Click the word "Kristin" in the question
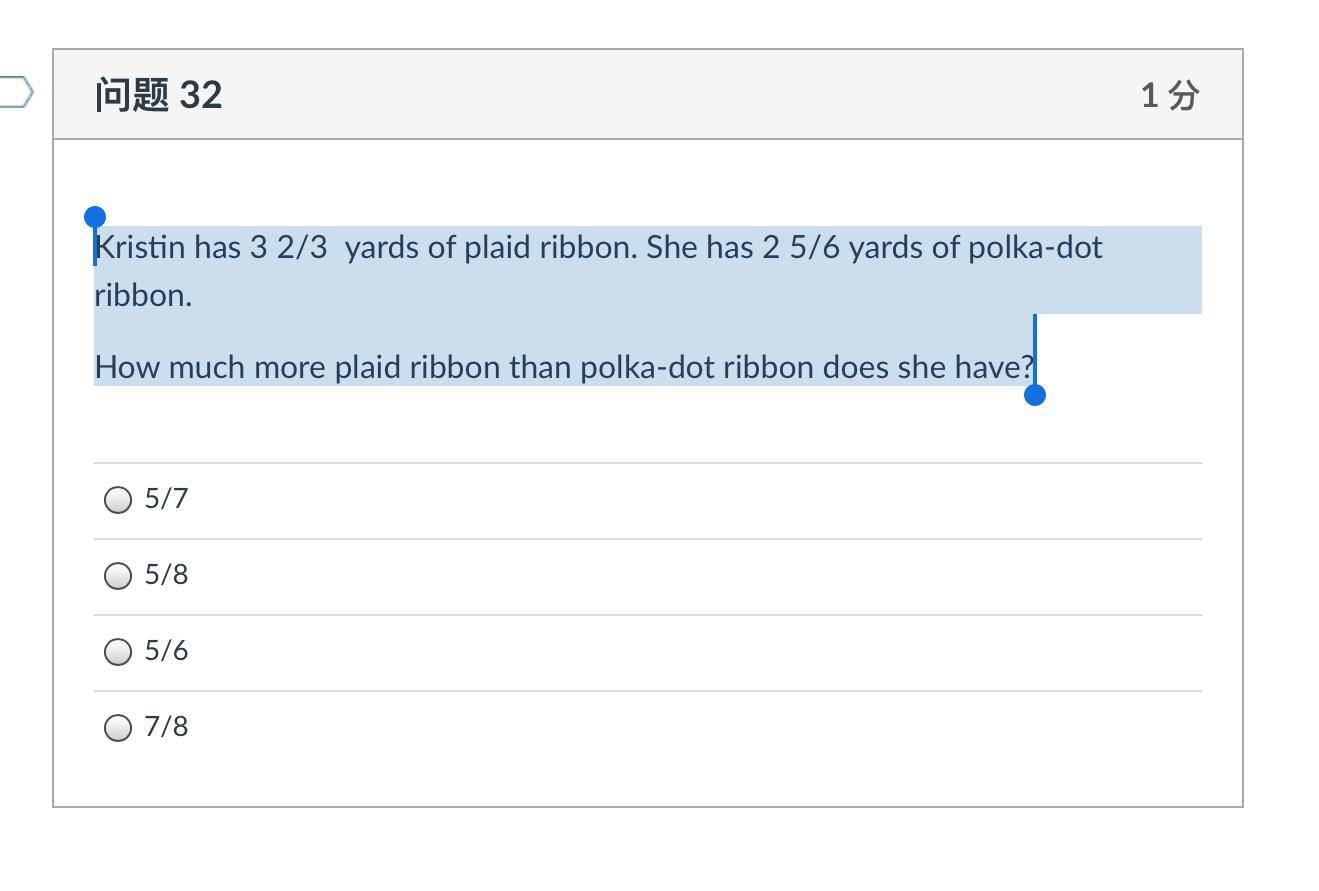Viewport: 1319px width, 891px height. 140,247
